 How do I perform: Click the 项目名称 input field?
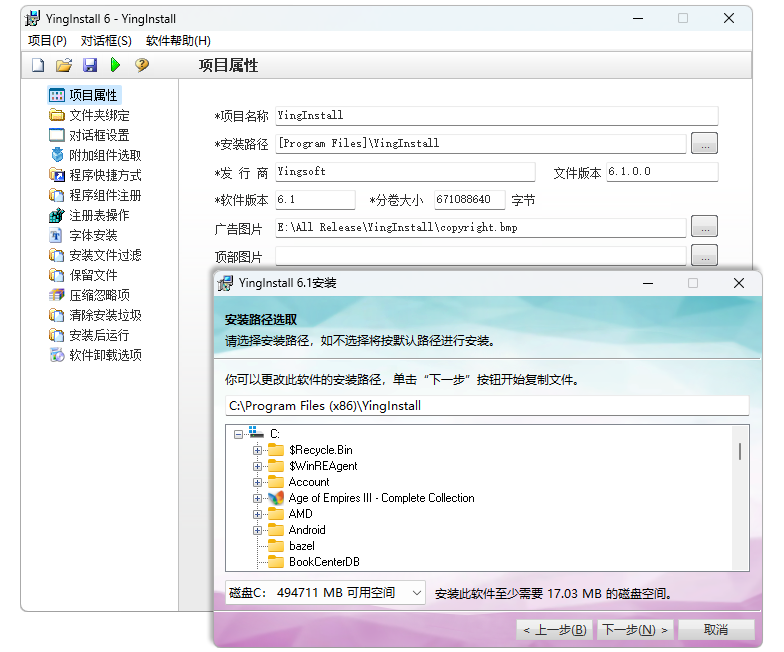496,116
